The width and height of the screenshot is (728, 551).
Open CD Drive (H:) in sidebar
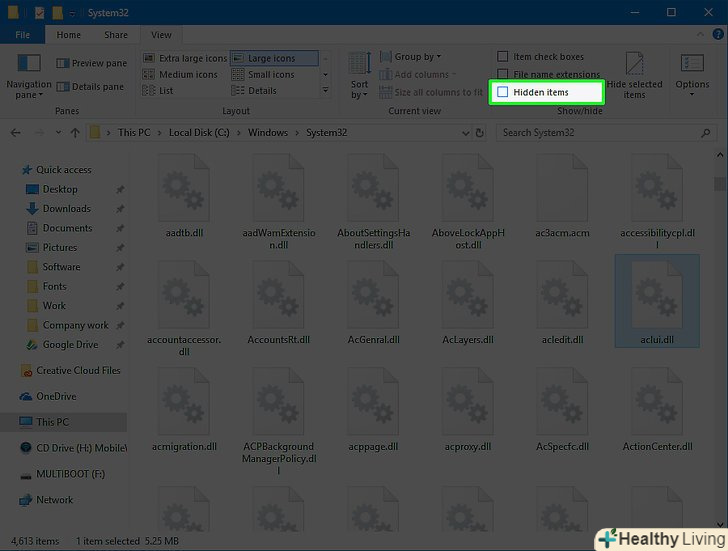pos(81,448)
